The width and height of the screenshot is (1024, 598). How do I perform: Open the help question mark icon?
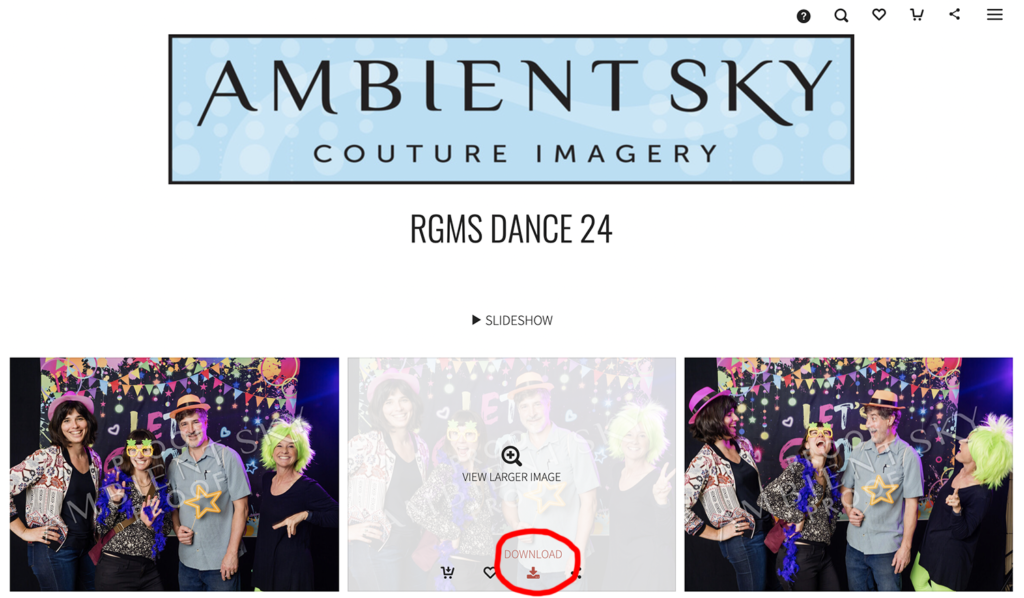[x=803, y=16]
